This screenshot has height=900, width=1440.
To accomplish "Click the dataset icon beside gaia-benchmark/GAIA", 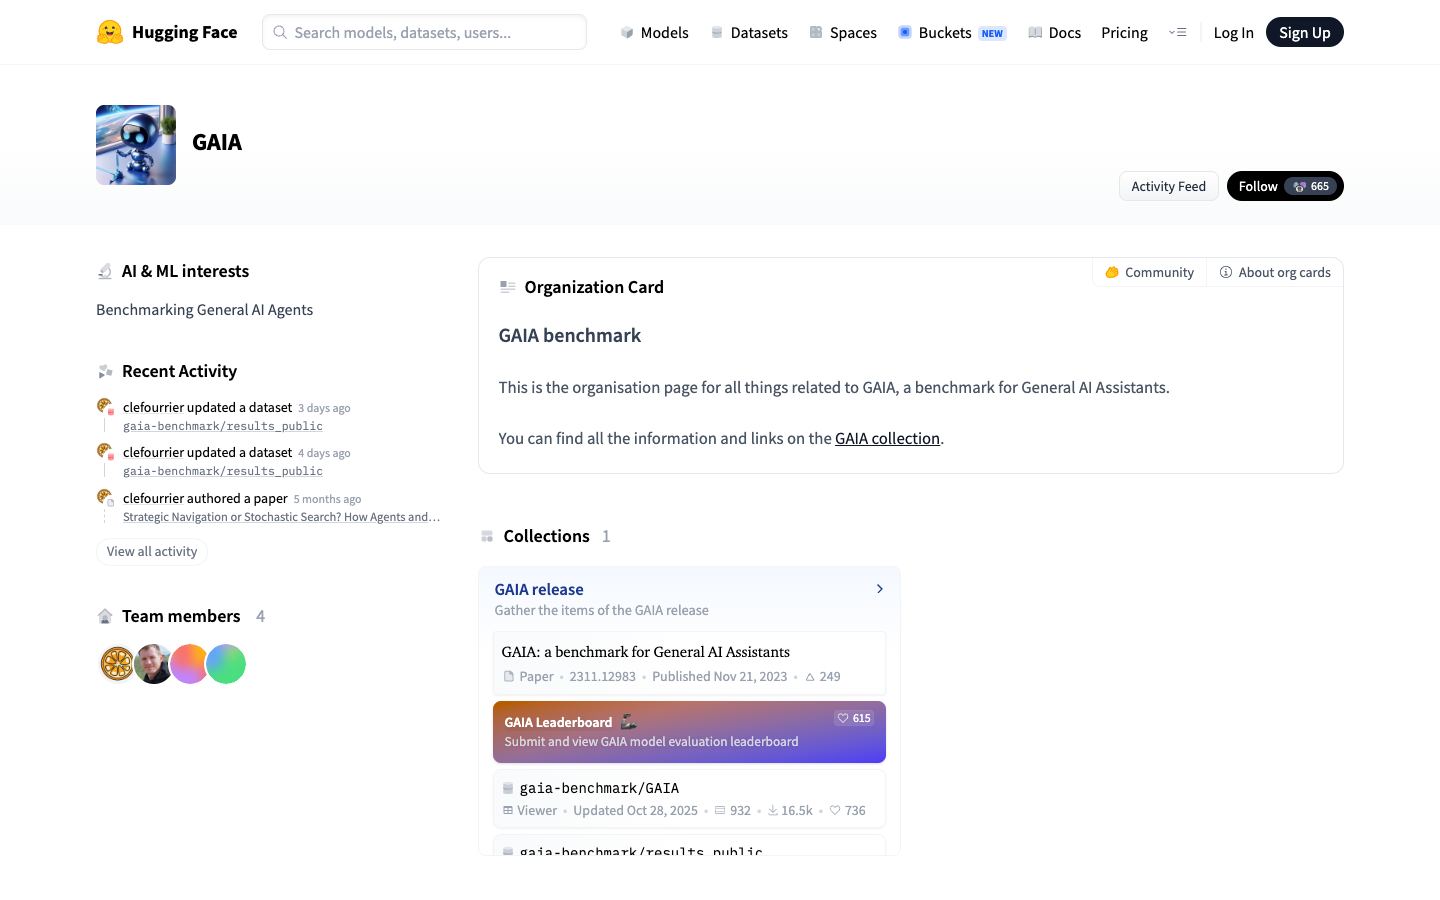I will coord(508,788).
